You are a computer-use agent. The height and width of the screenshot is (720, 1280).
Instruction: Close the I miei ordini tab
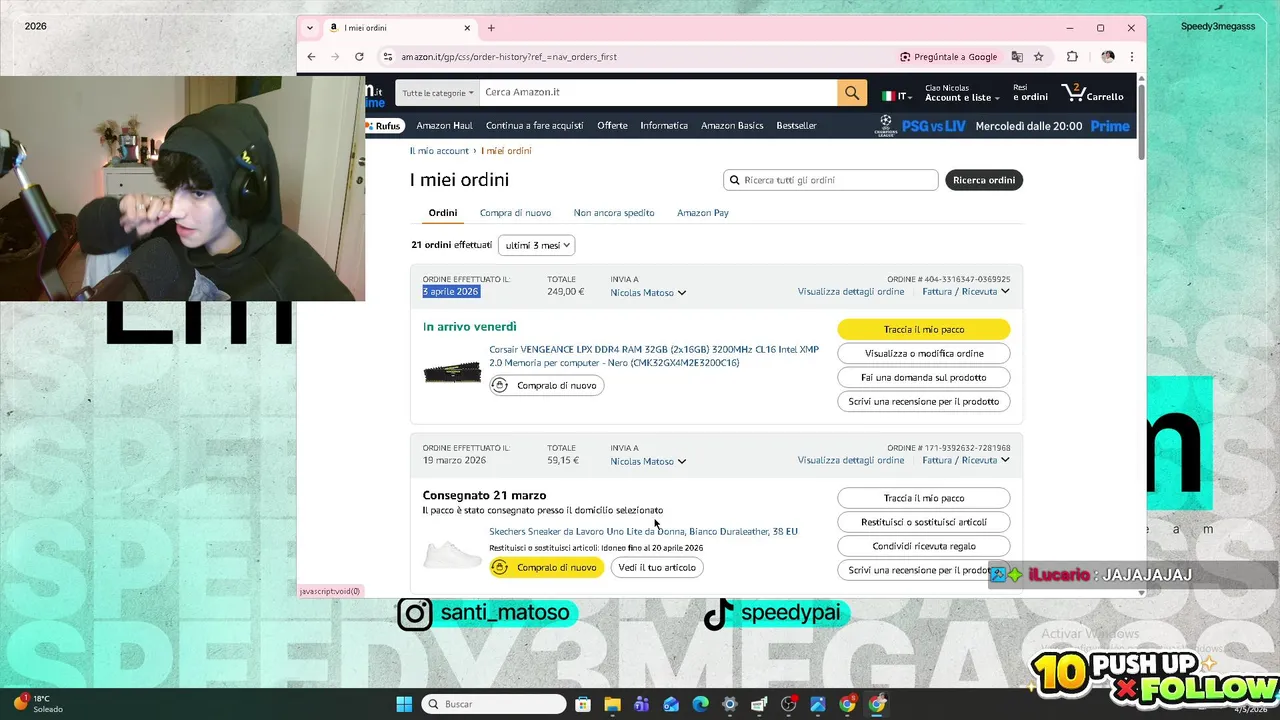pos(467,28)
